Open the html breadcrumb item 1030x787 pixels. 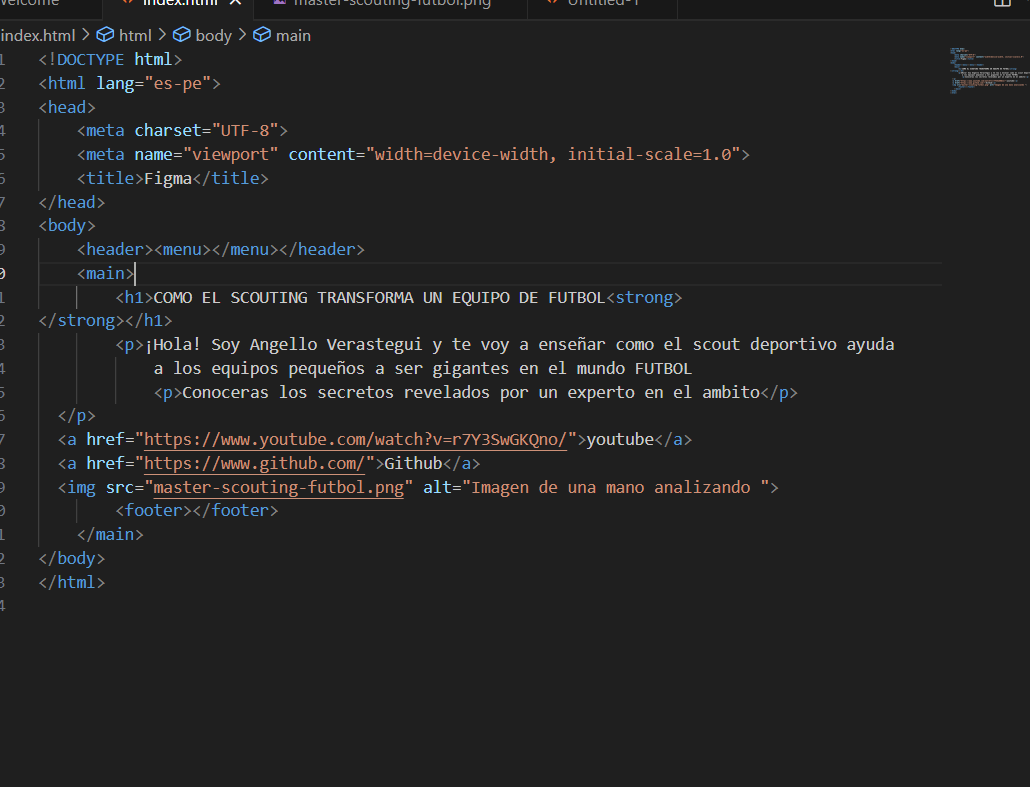point(135,35)
